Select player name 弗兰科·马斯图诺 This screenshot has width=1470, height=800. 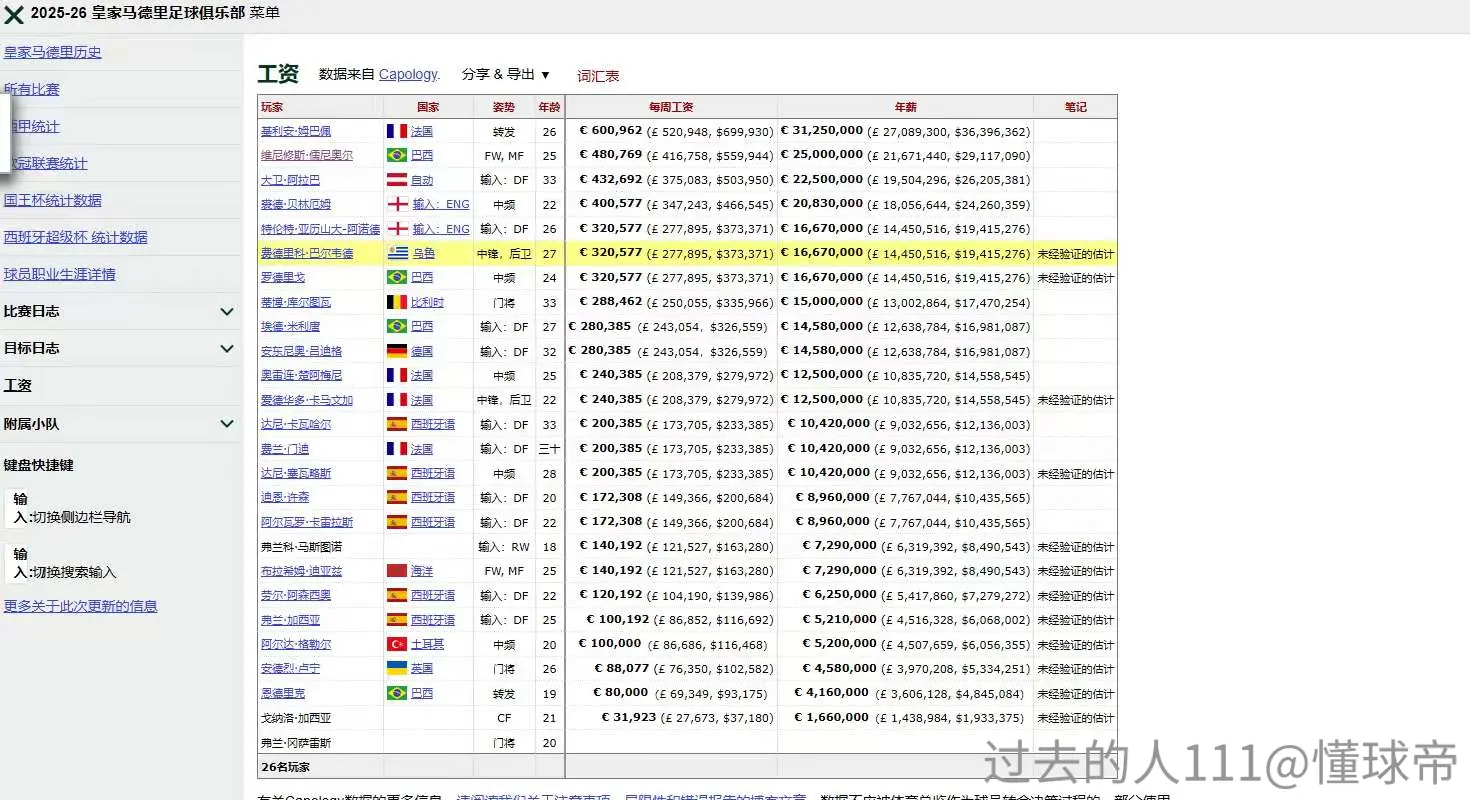(x=301, y=547)
